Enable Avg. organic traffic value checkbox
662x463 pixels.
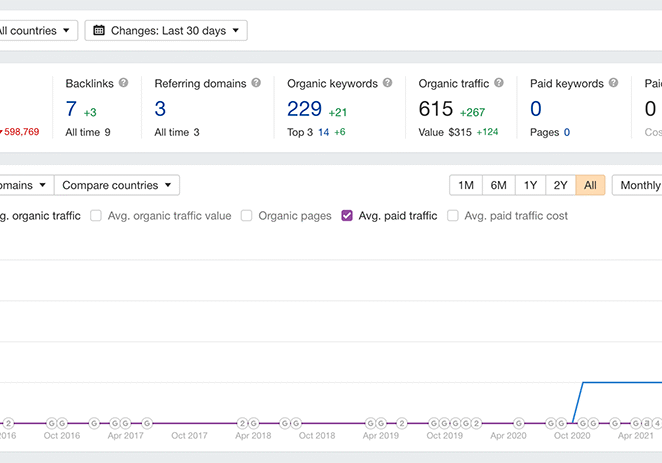[x=97, y=216]
